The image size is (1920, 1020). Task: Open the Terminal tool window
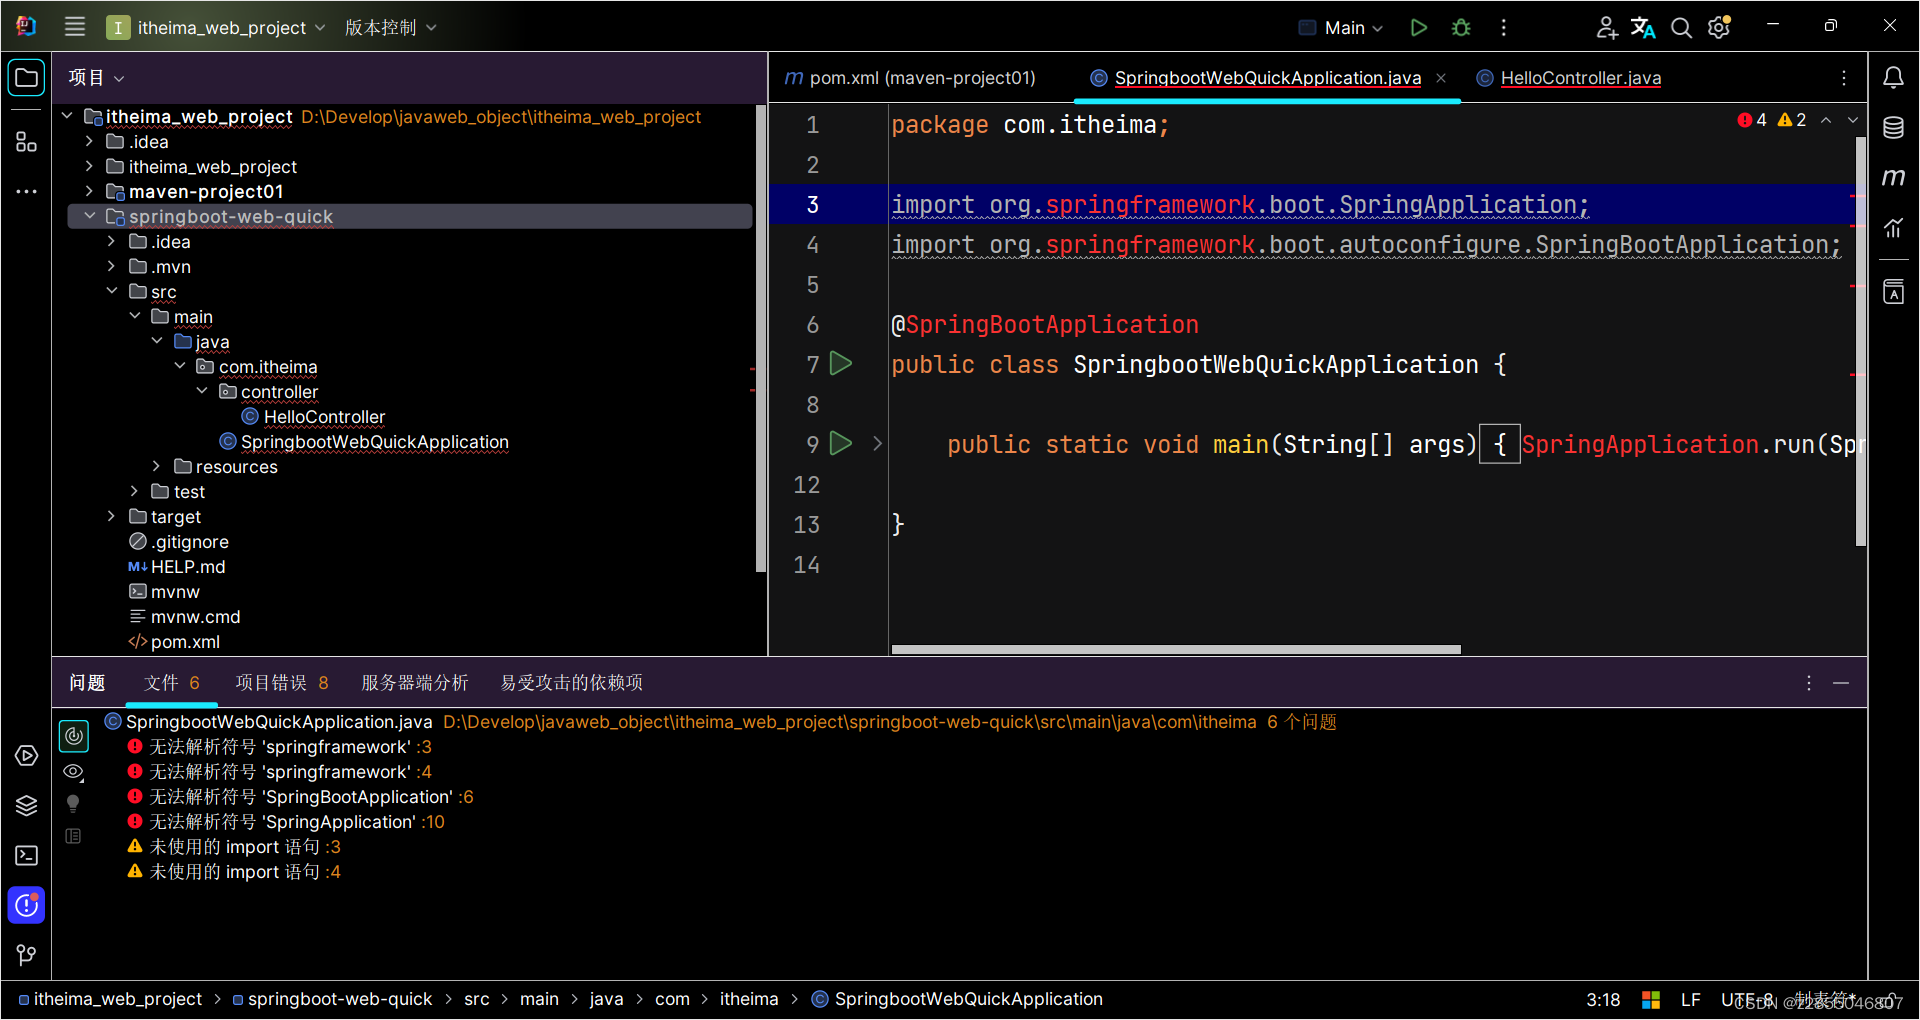[x=26, y=855]
